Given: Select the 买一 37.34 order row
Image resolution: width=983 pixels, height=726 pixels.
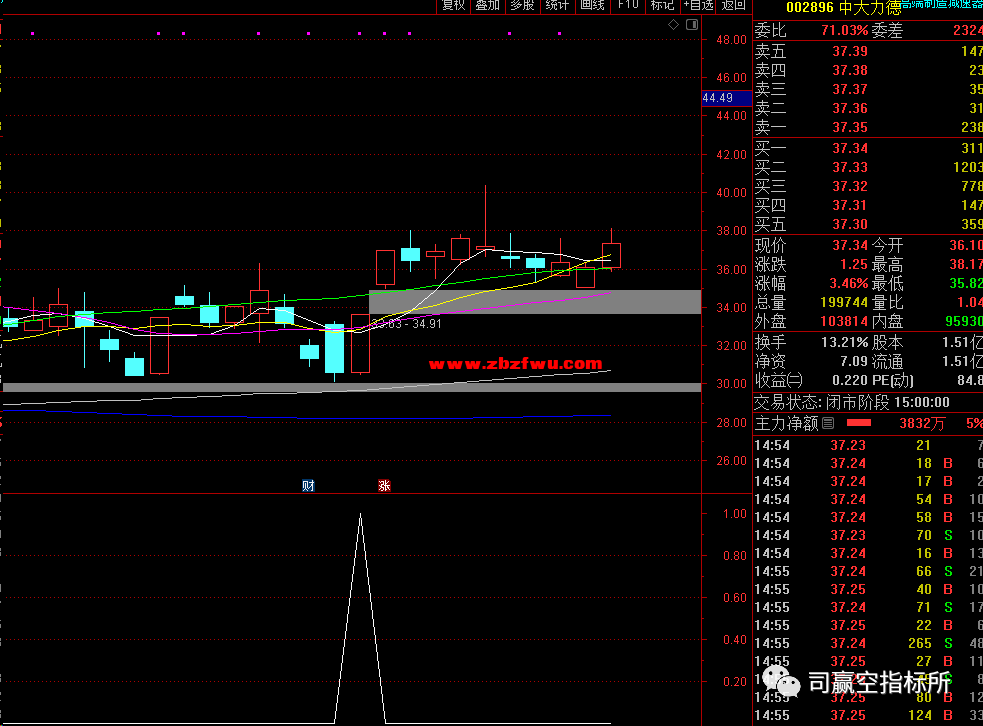Looking at the screenshot, I should (868, 149).
